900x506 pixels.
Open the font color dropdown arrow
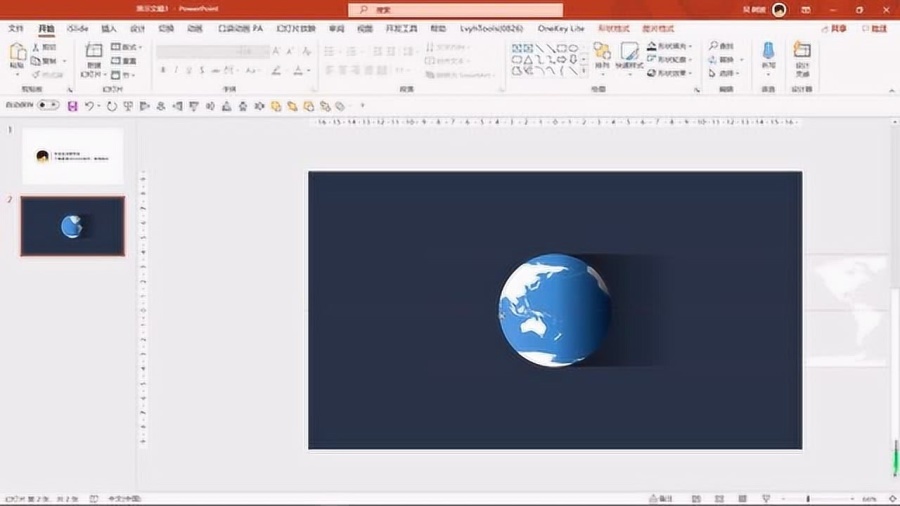[309, 71]
